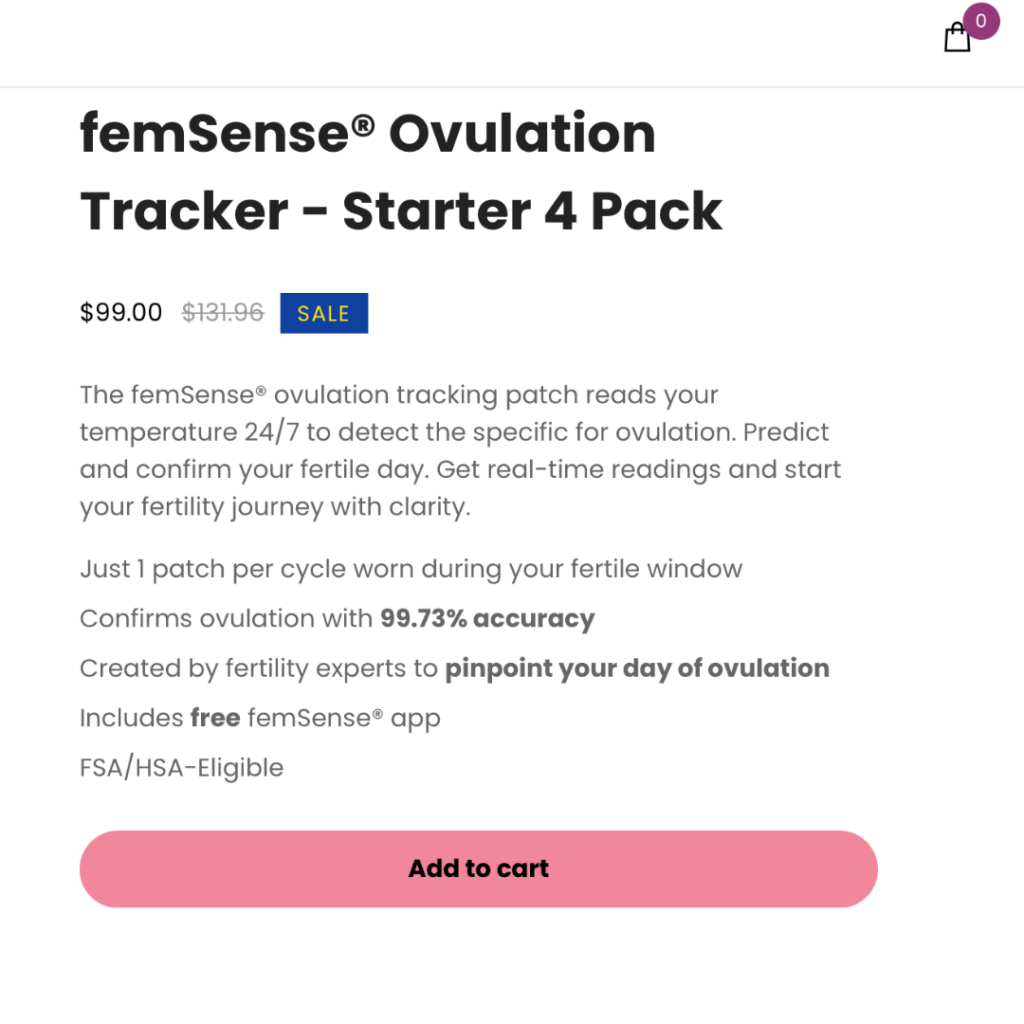Image resolution: width=1024 pixels, height=1024 pixels.
Task: Click 'Created by fertility experts to' text
Action: (x=259, y=668)
